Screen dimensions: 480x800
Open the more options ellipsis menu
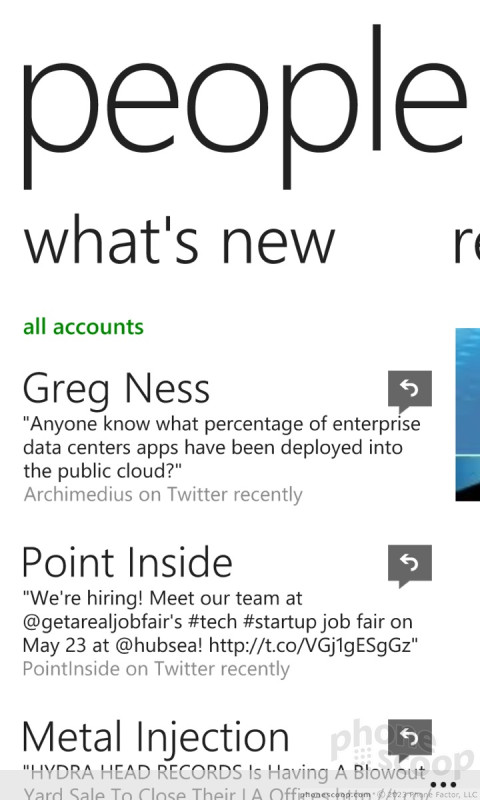[x=443, y=785]
